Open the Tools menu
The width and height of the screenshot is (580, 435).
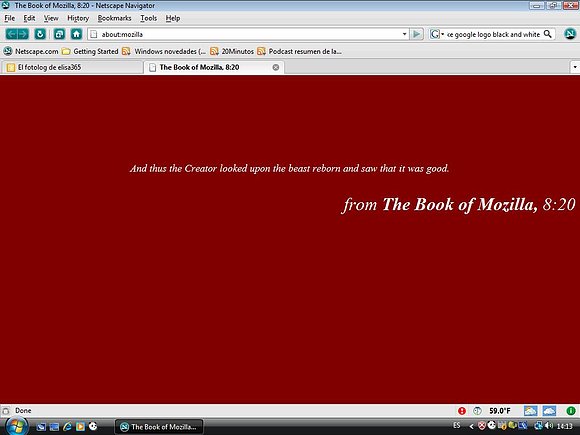tap(148, 18)
